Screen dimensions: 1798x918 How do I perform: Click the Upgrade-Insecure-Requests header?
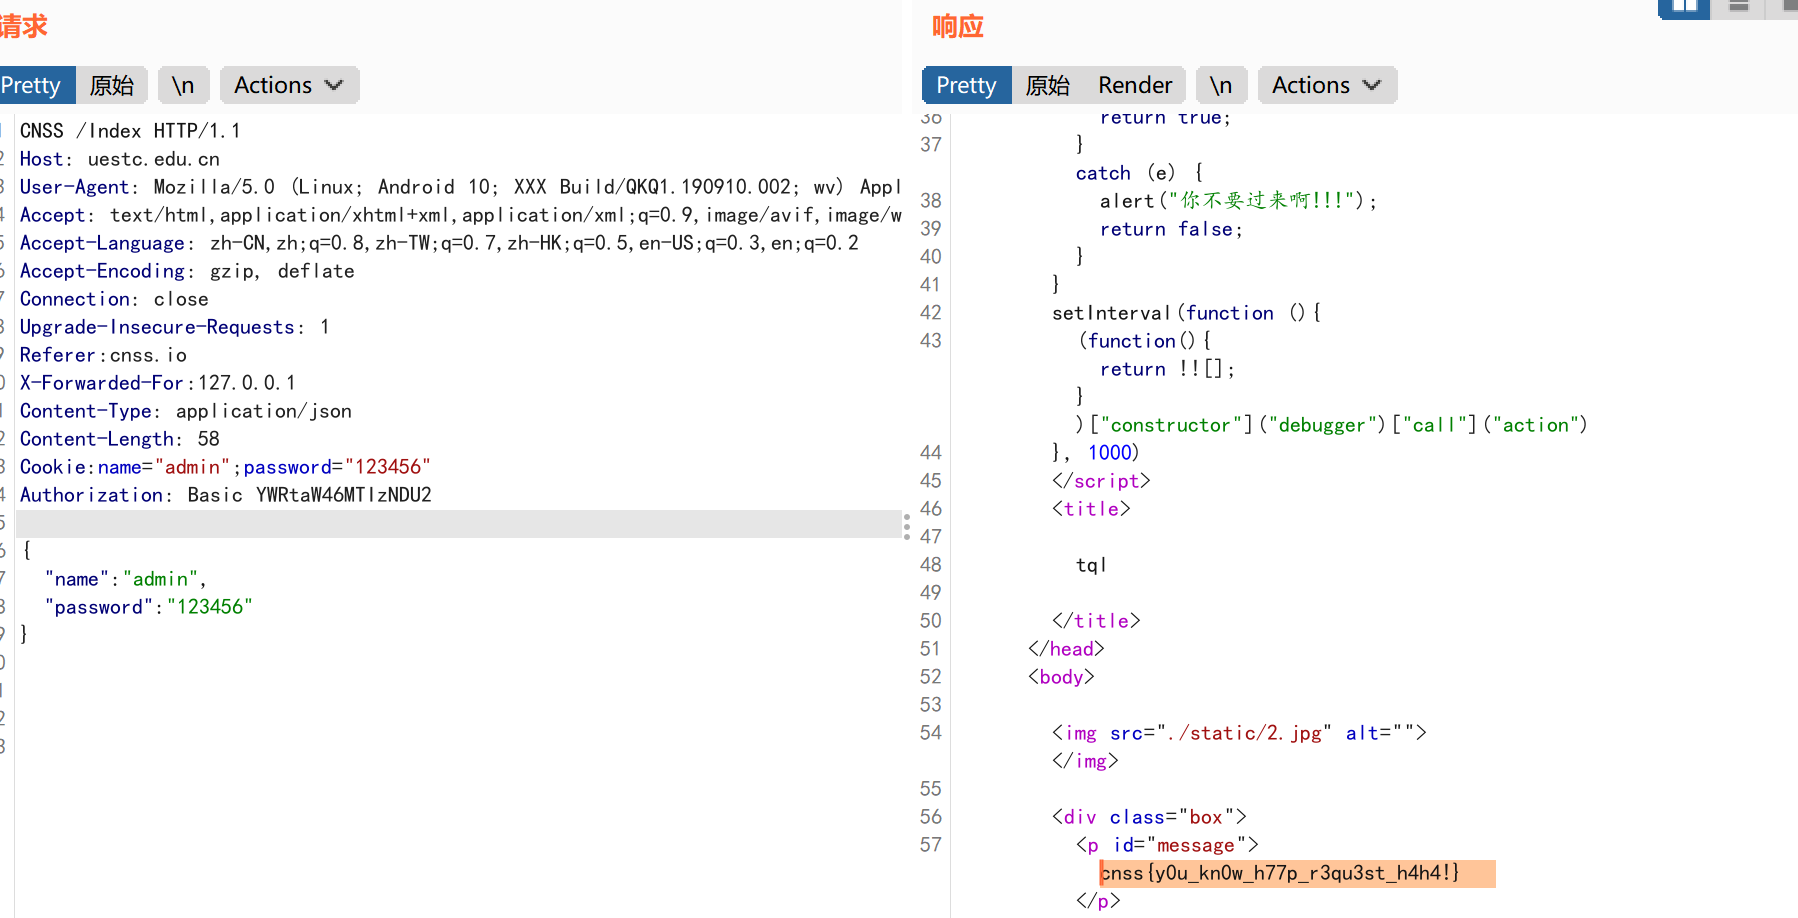pyautogui.click(x=175, y=327)
